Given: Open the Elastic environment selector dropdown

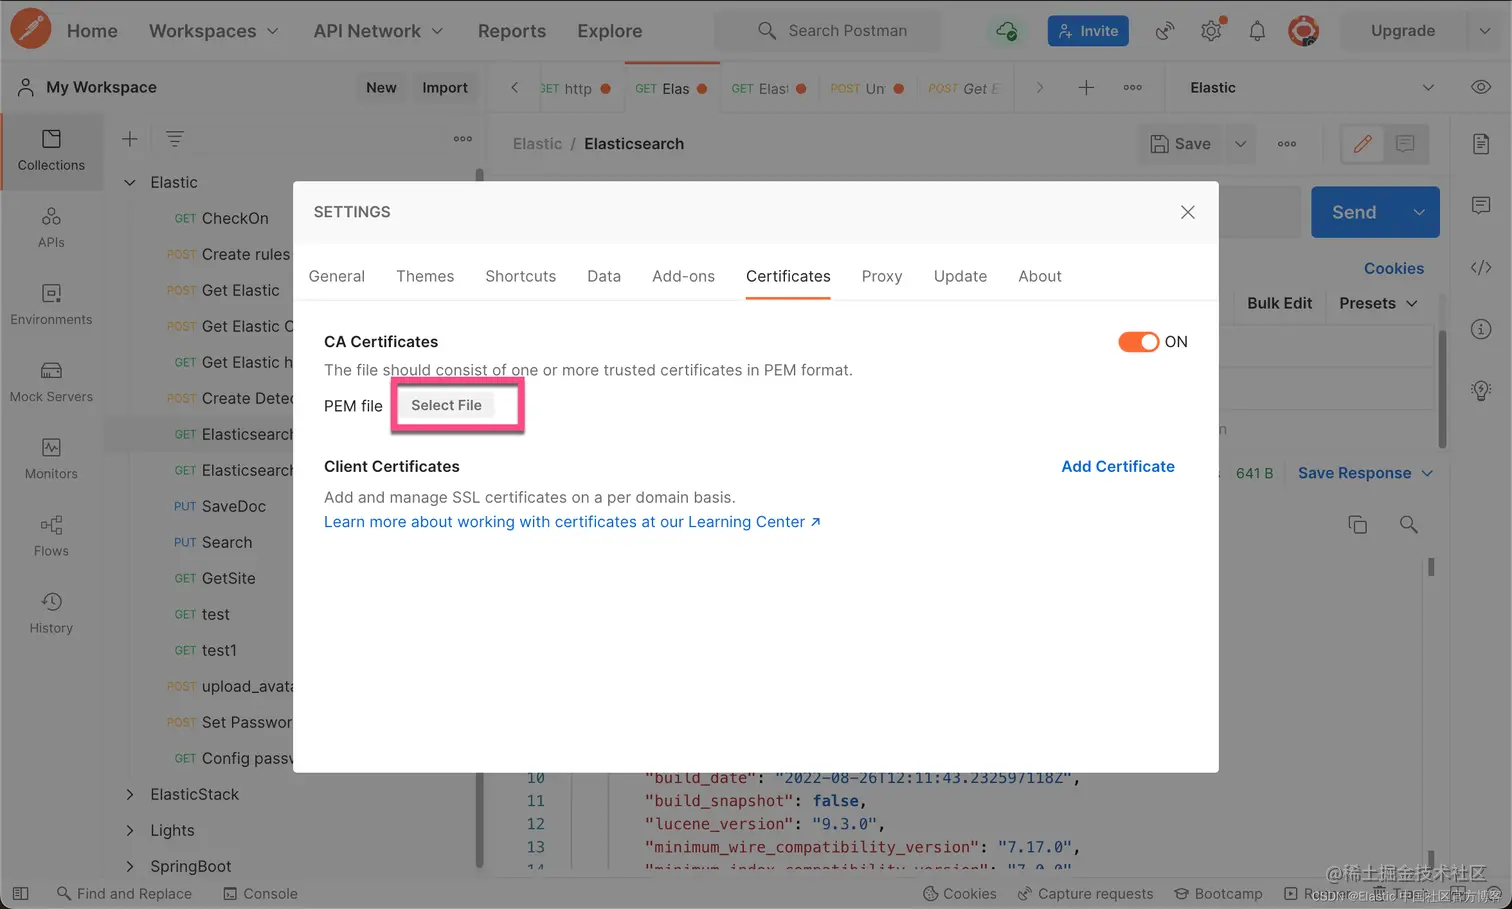Looking at the screenshot, I should click(1312, 88).
